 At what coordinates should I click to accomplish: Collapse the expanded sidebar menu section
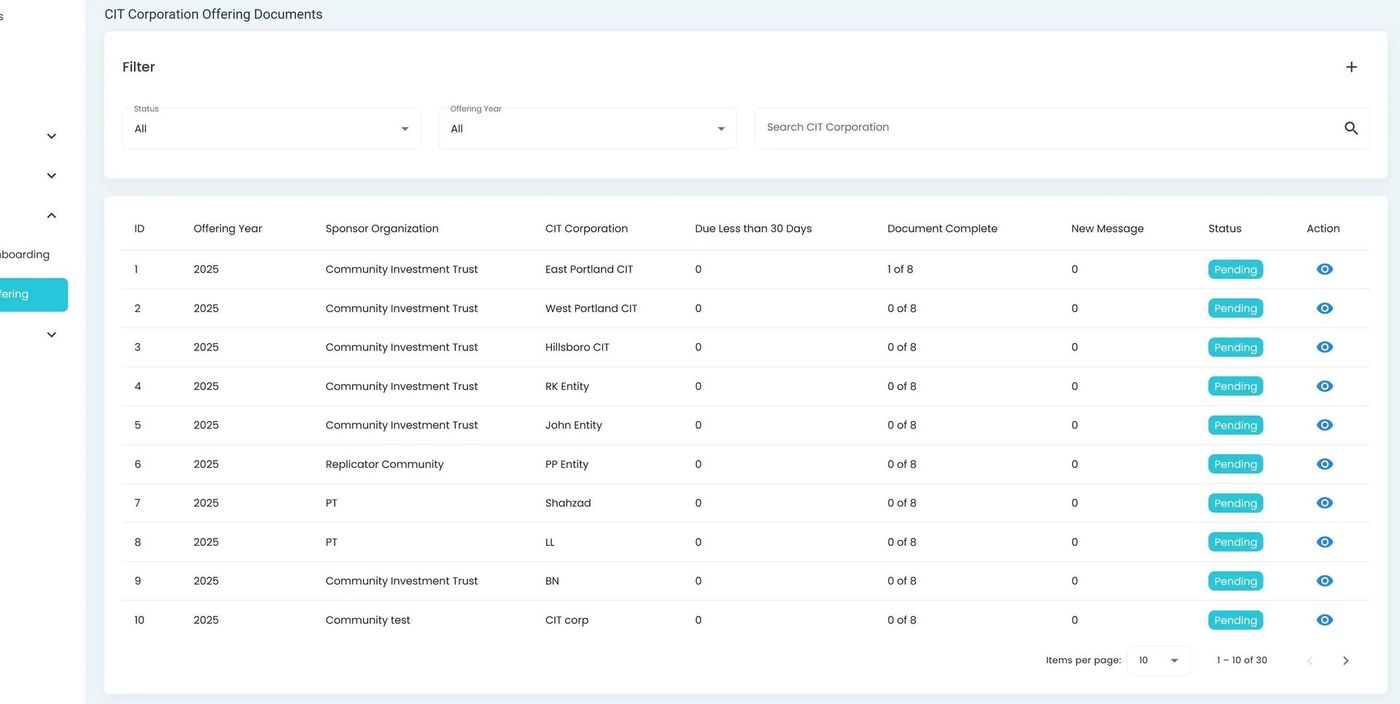point(52,215)
